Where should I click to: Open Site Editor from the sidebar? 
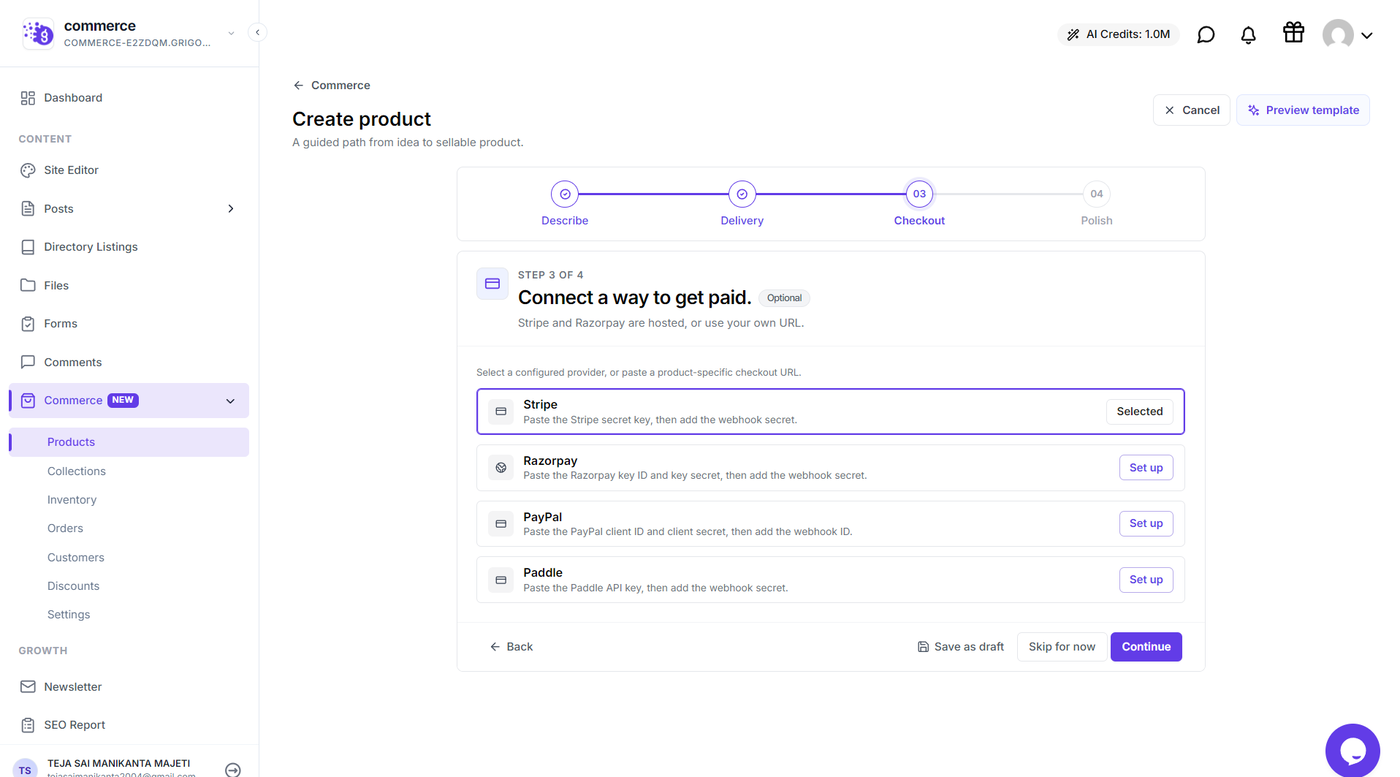(x=71, y=170)
